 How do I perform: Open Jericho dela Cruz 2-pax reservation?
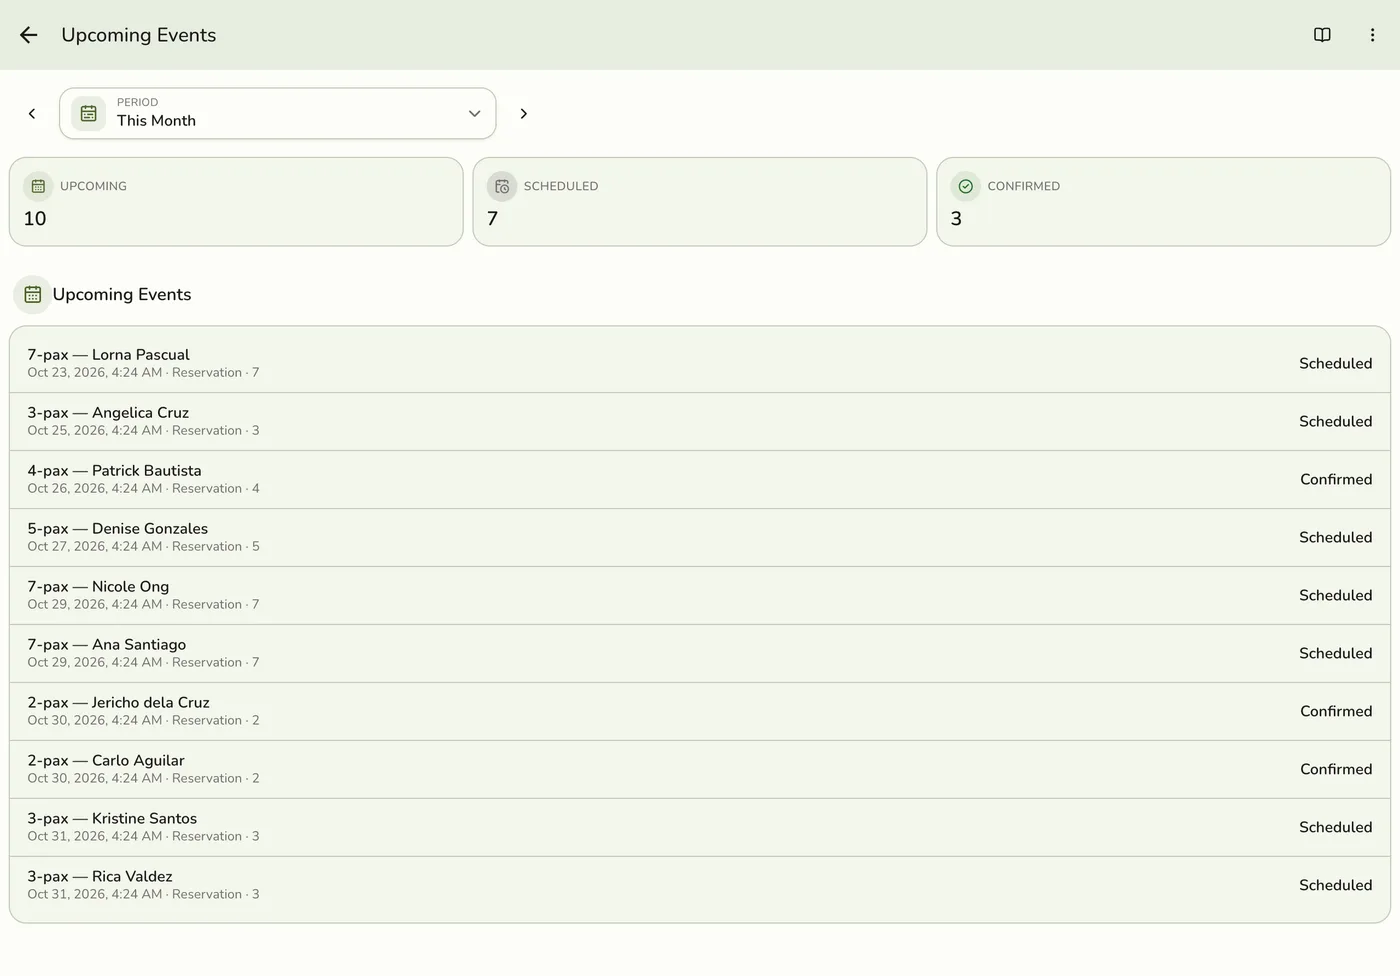(700, 711)
